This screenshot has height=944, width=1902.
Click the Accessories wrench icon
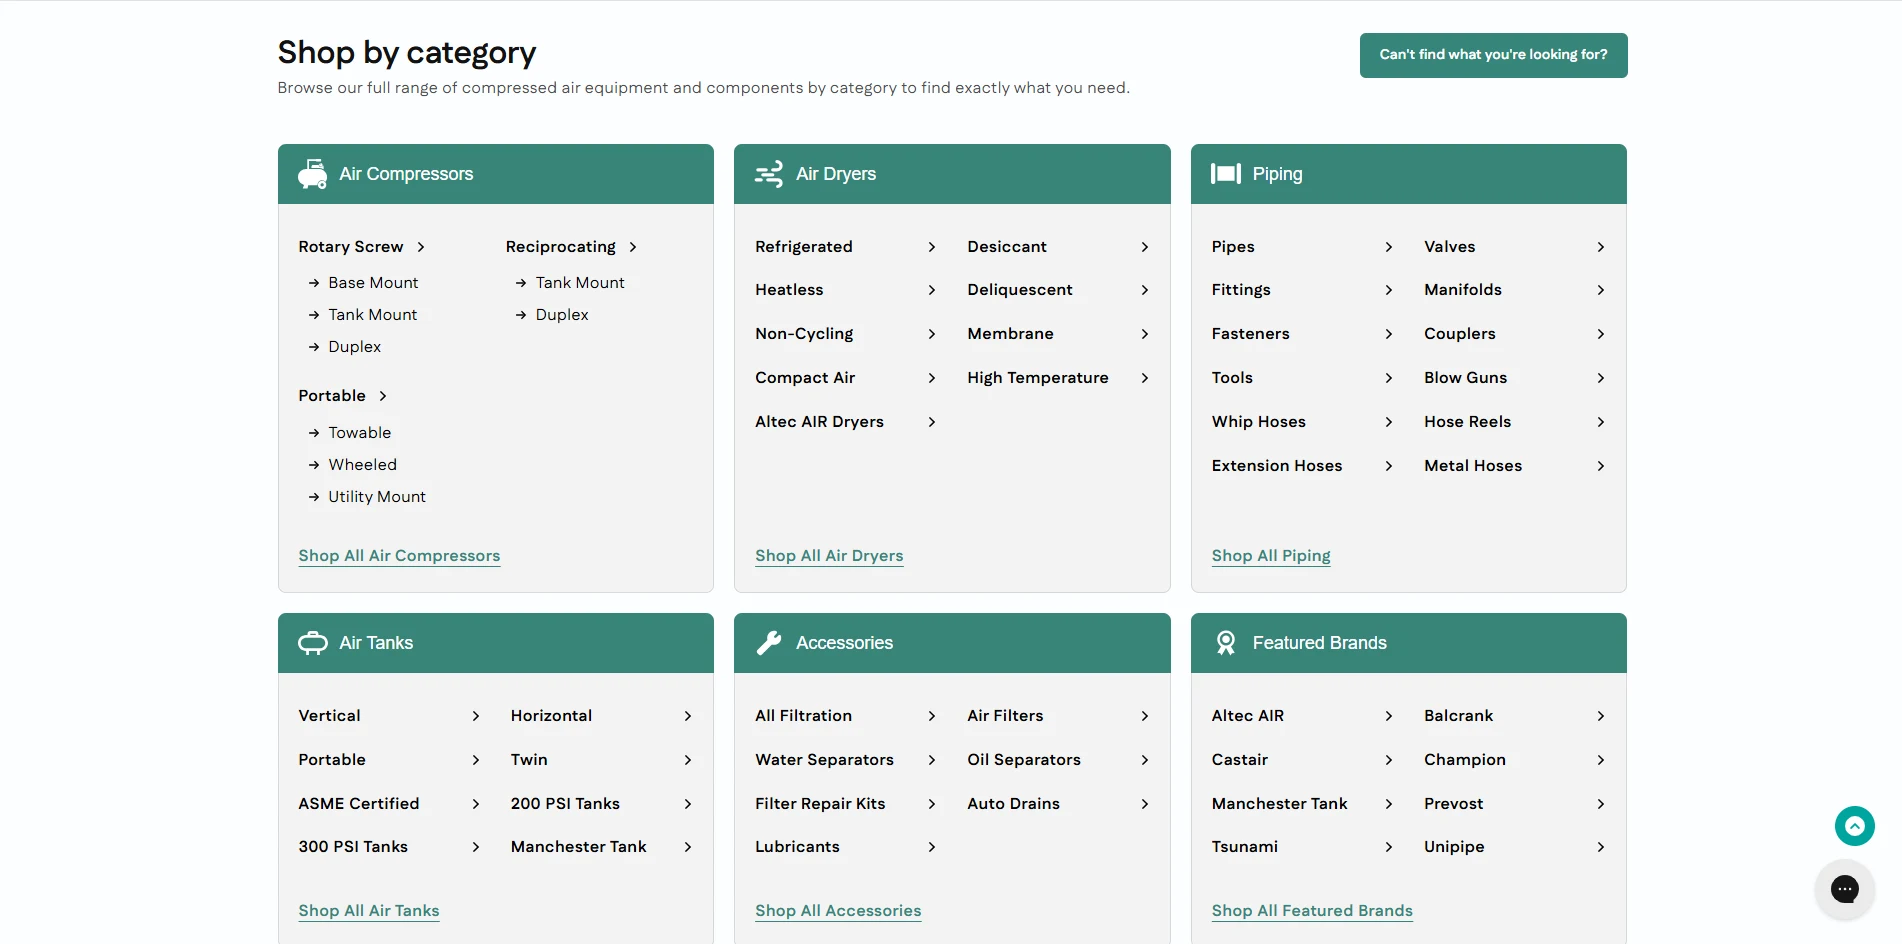tap(769, 643)
